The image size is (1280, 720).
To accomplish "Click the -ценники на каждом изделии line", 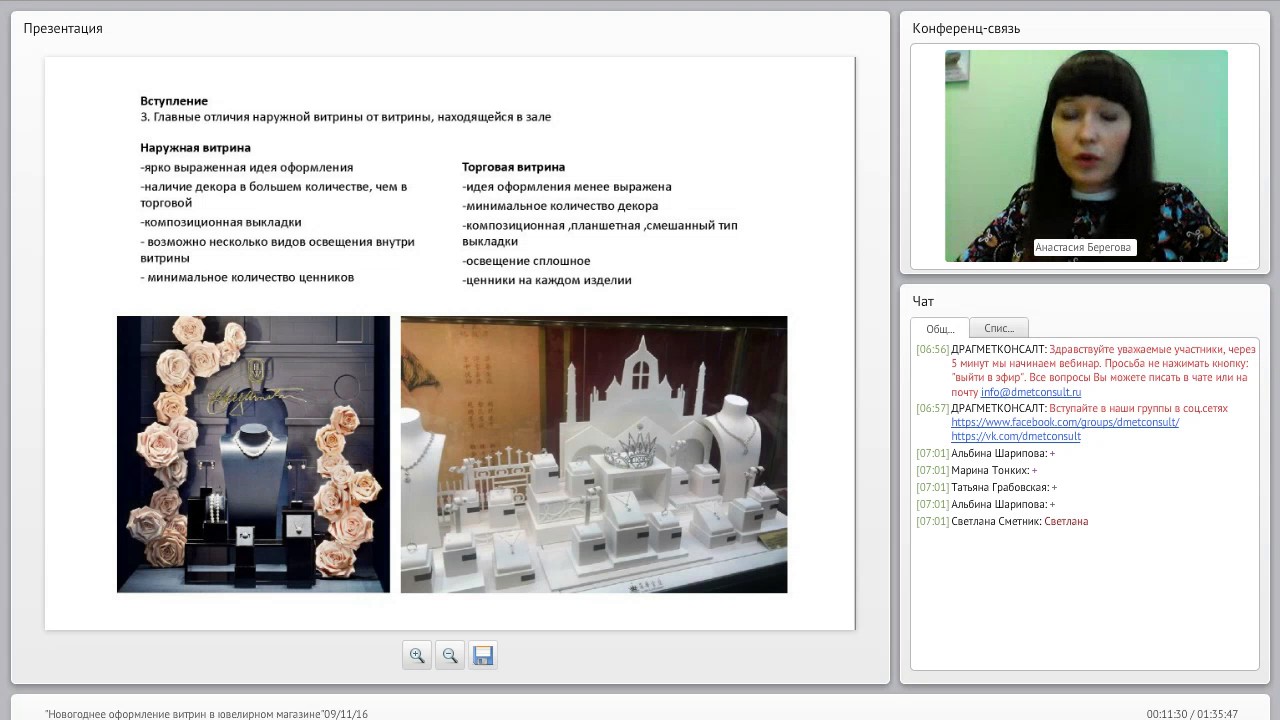I will pos(547,280).
